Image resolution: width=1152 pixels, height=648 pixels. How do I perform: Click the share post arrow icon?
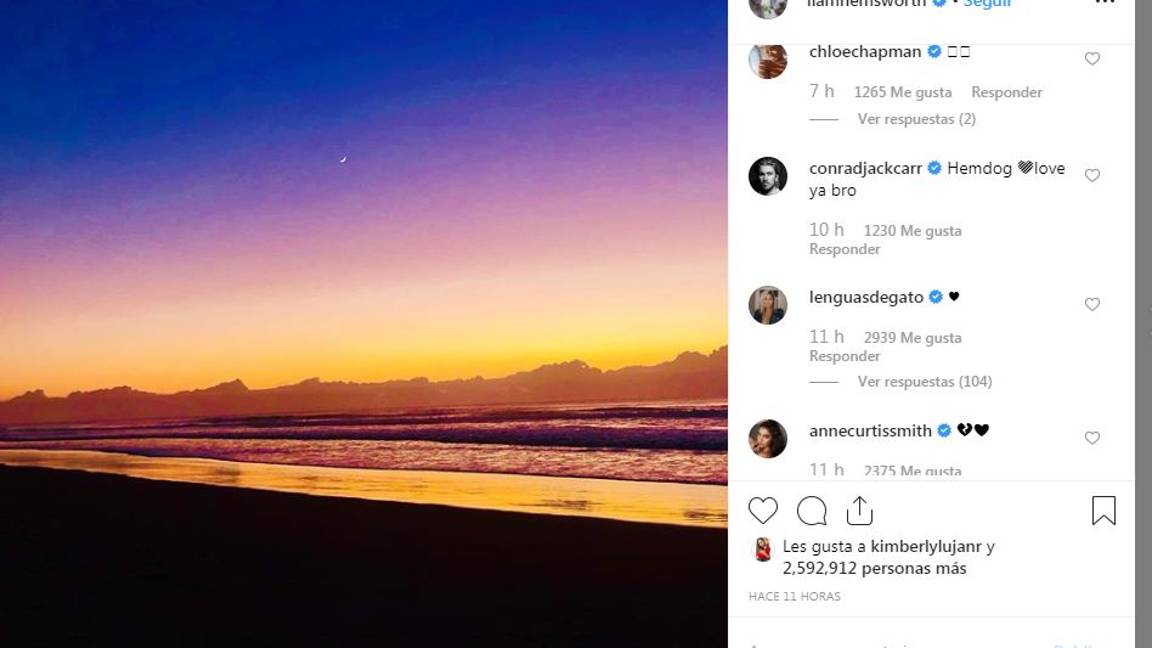point(859,511)
